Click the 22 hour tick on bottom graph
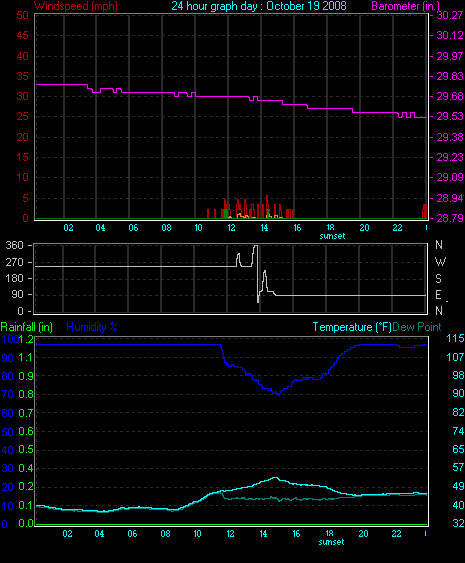This screenshot has width=465, height=563. (396, 534)
